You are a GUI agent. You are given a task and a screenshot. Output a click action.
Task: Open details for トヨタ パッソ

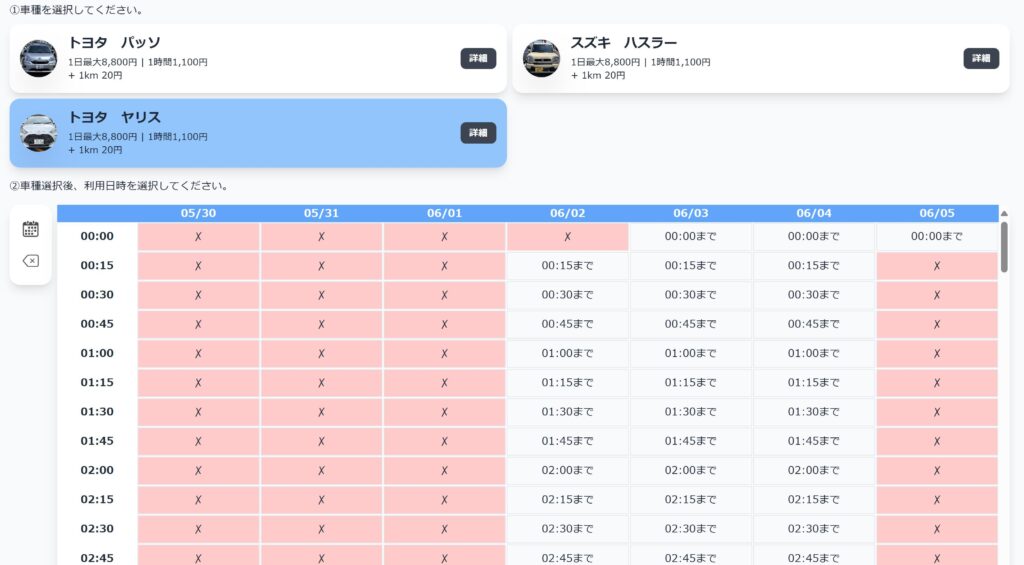tap(478, 58)
